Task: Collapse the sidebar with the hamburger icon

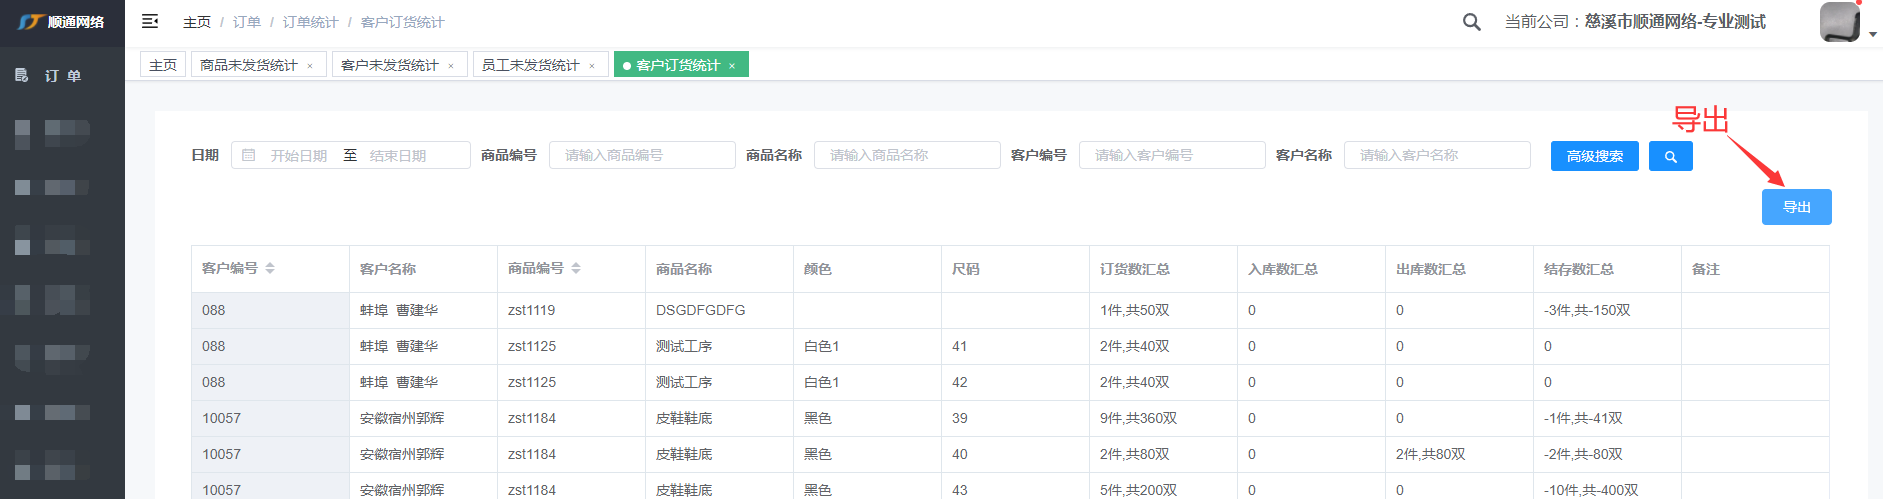Action: (150, 21)
